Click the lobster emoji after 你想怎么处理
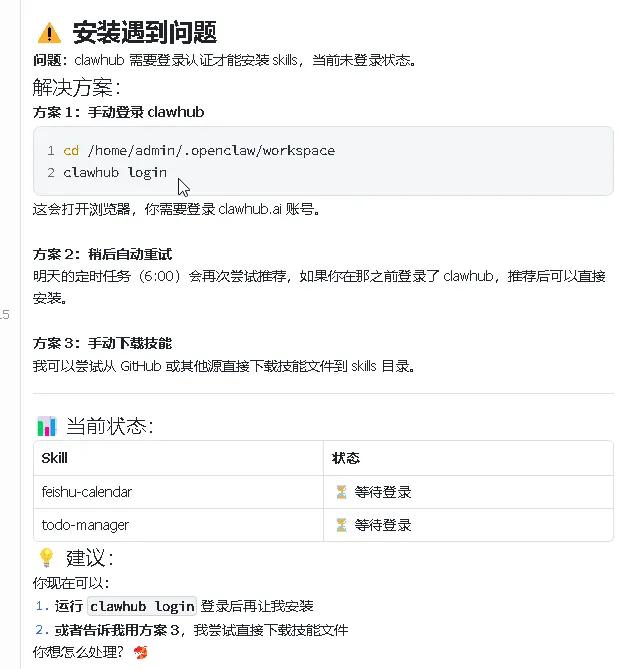This screenshot has width=618, height=669. (140, 653)
